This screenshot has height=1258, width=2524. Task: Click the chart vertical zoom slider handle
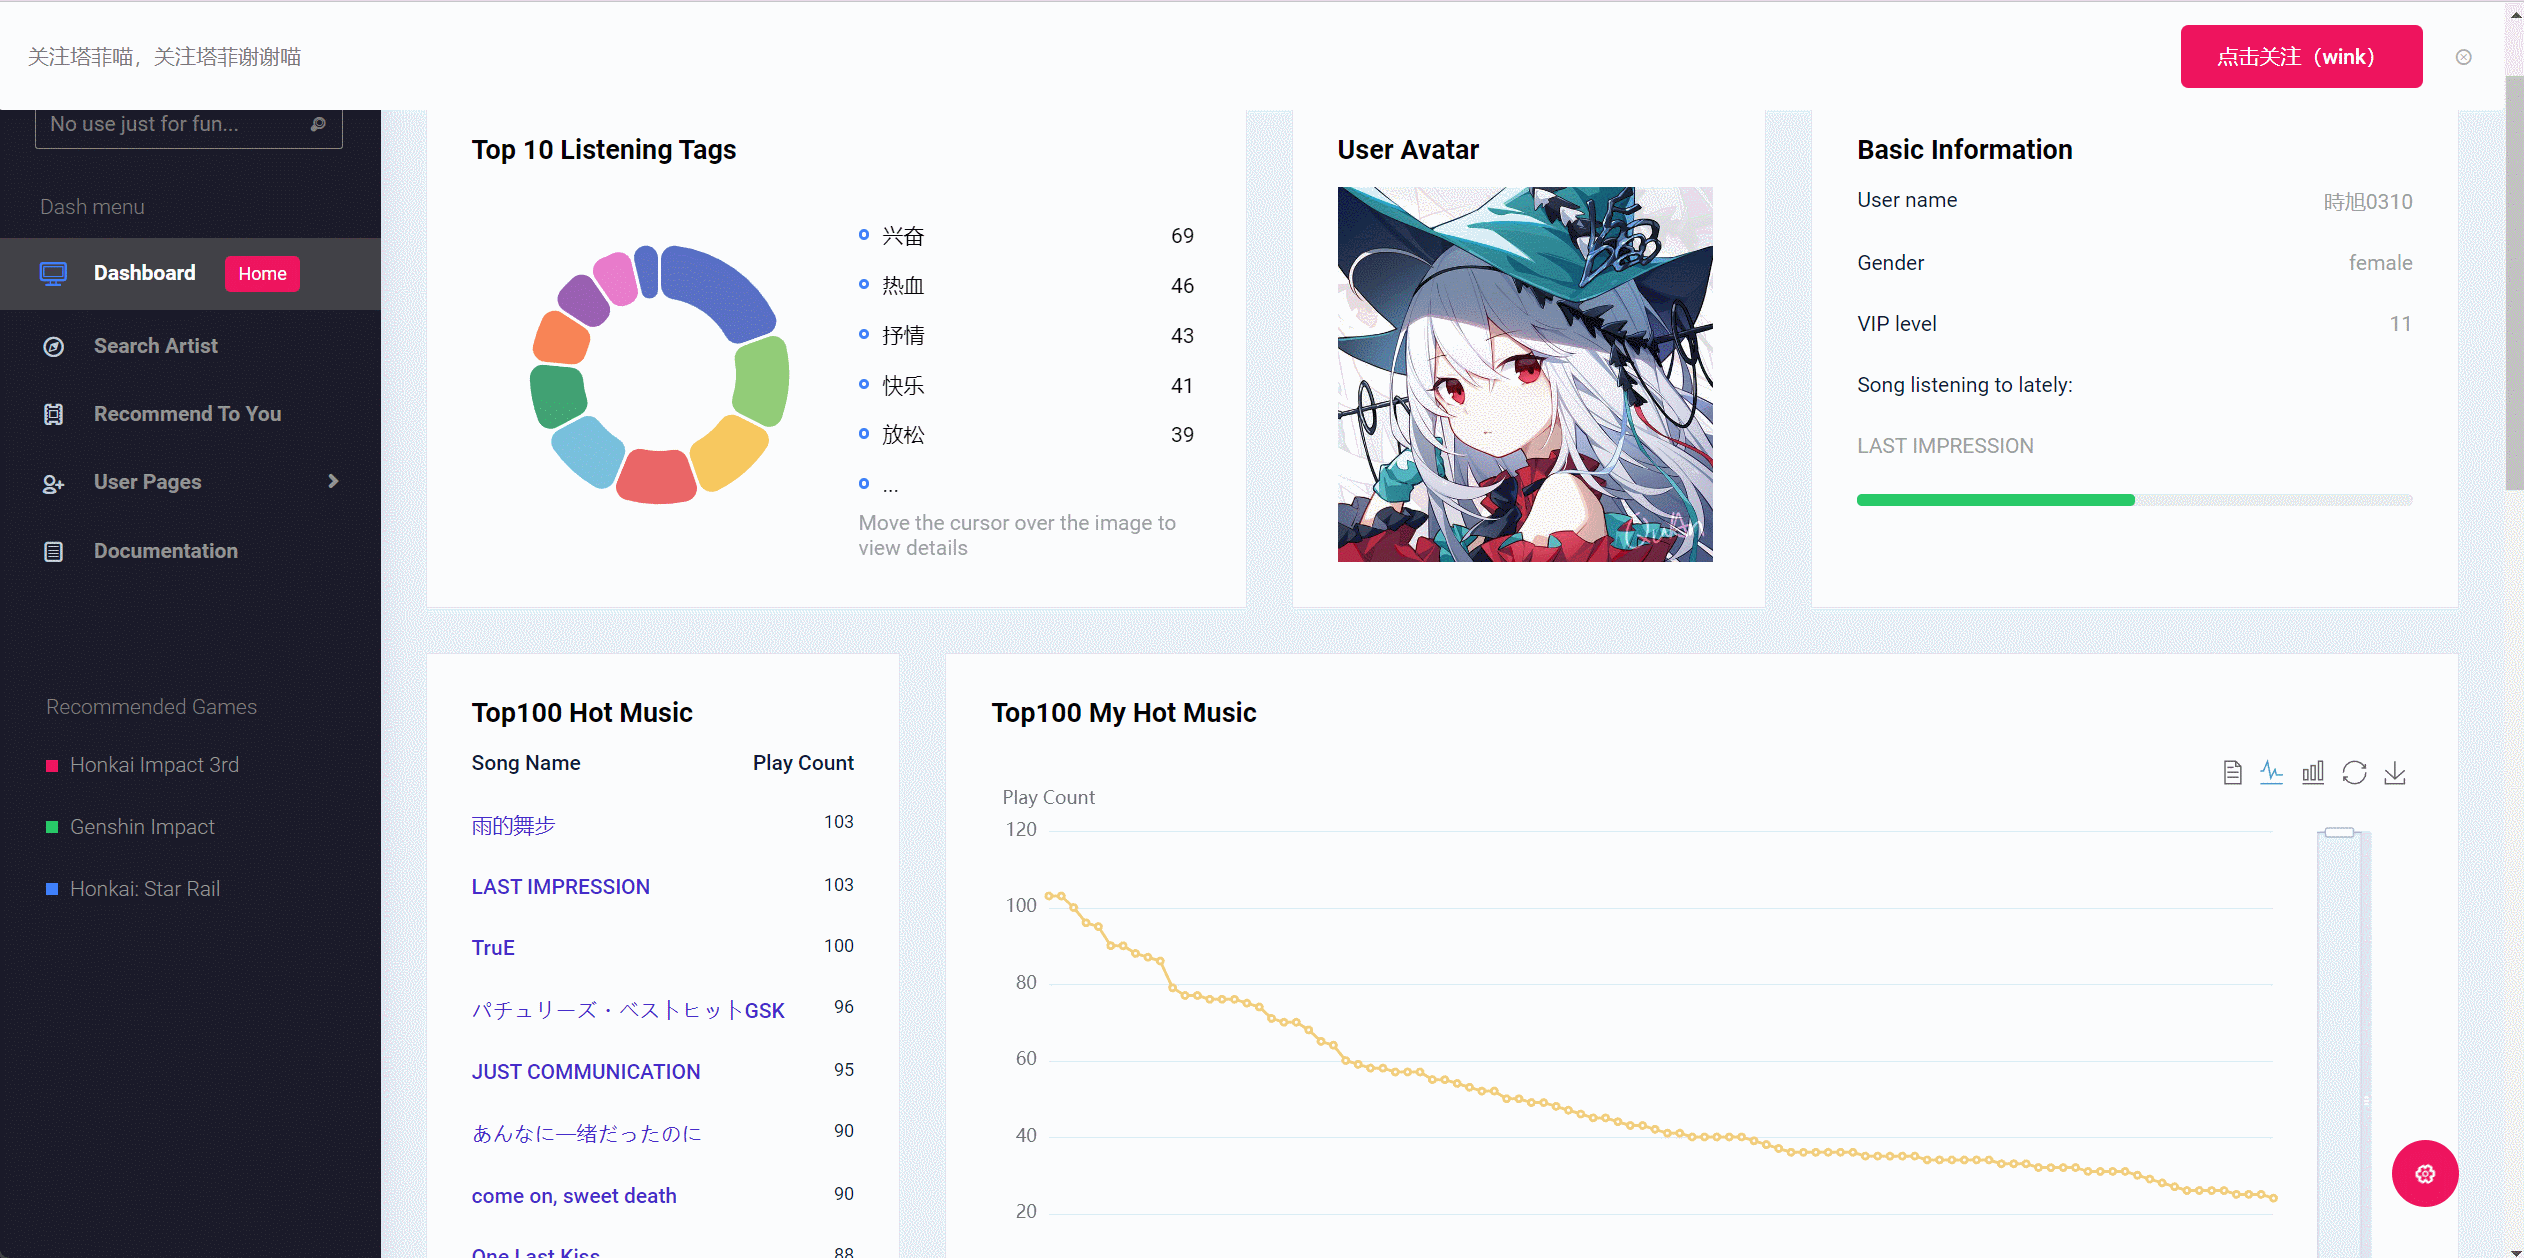(2339, 832)
